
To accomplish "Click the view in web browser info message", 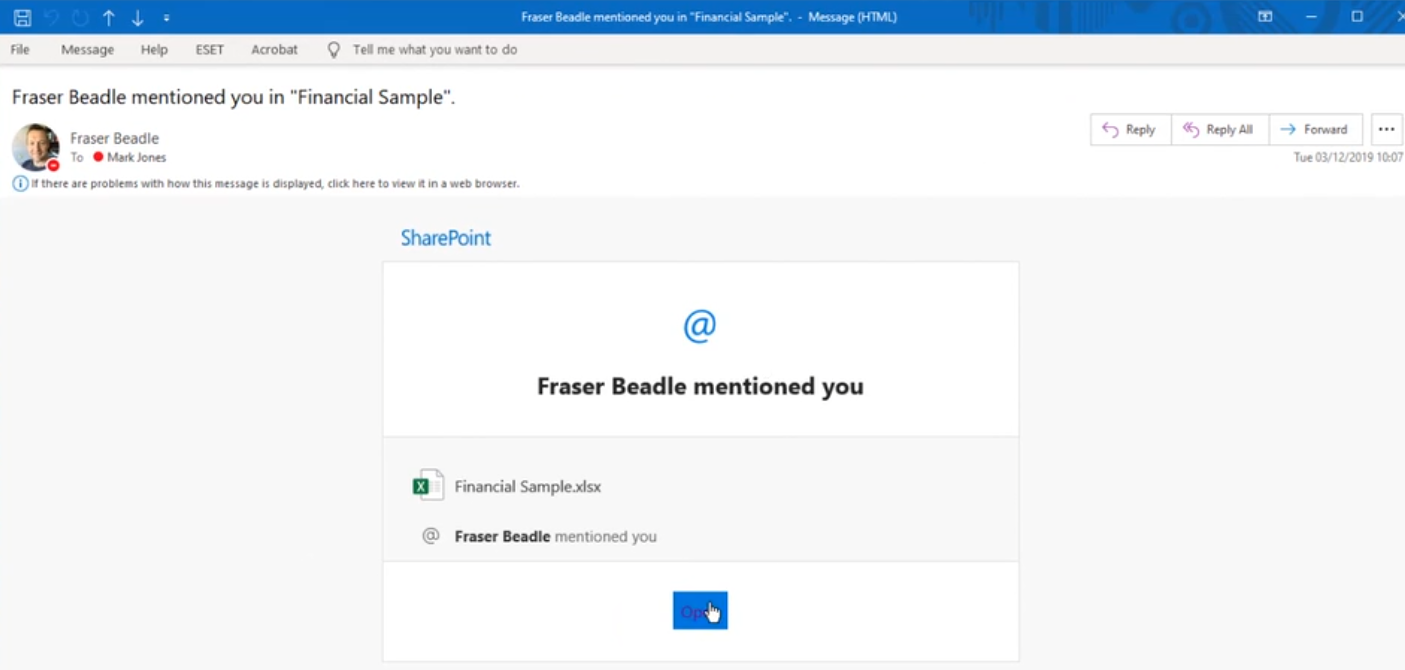I will 275,184.
